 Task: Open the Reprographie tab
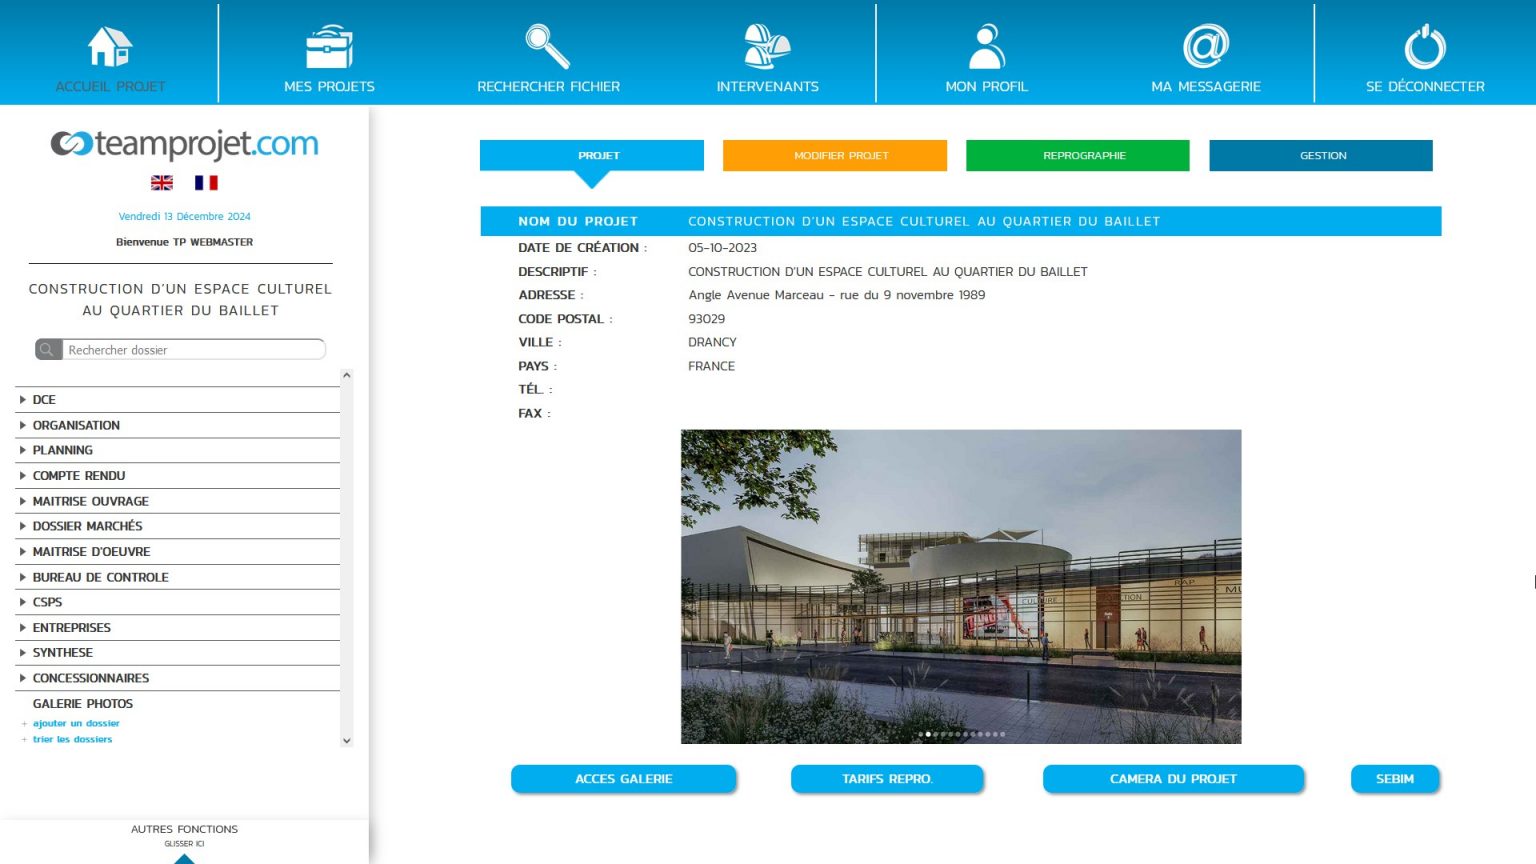click(x=1077, y=156)
